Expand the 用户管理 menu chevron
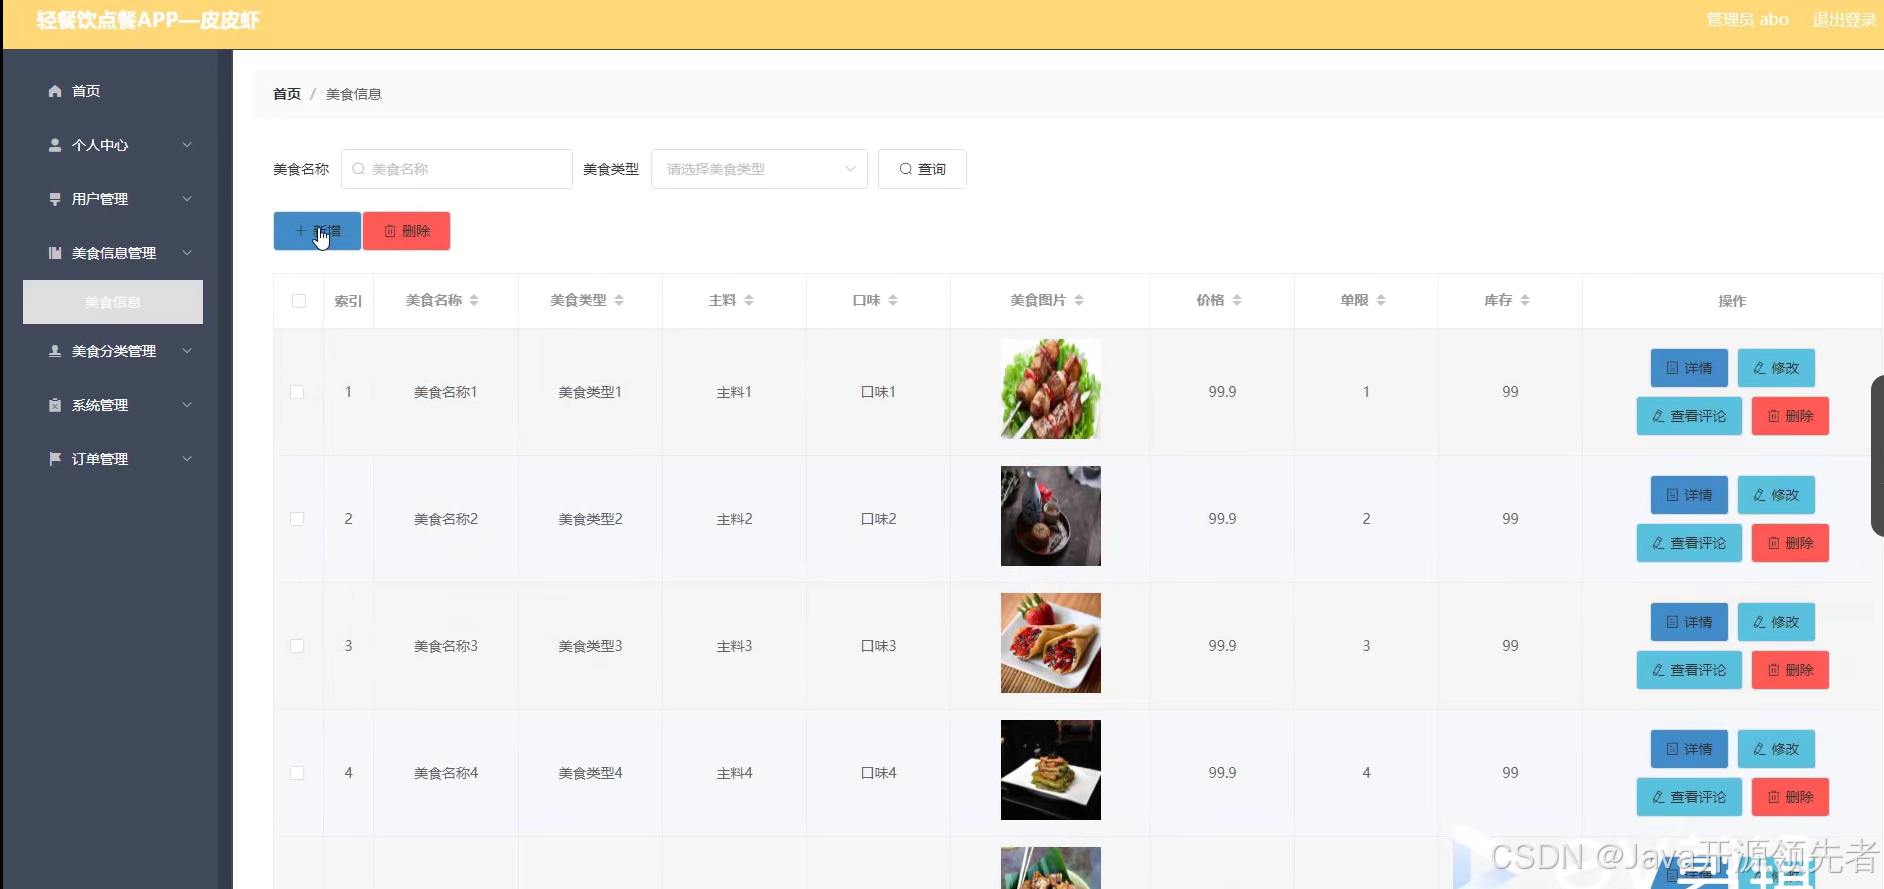 coord(187,199)
